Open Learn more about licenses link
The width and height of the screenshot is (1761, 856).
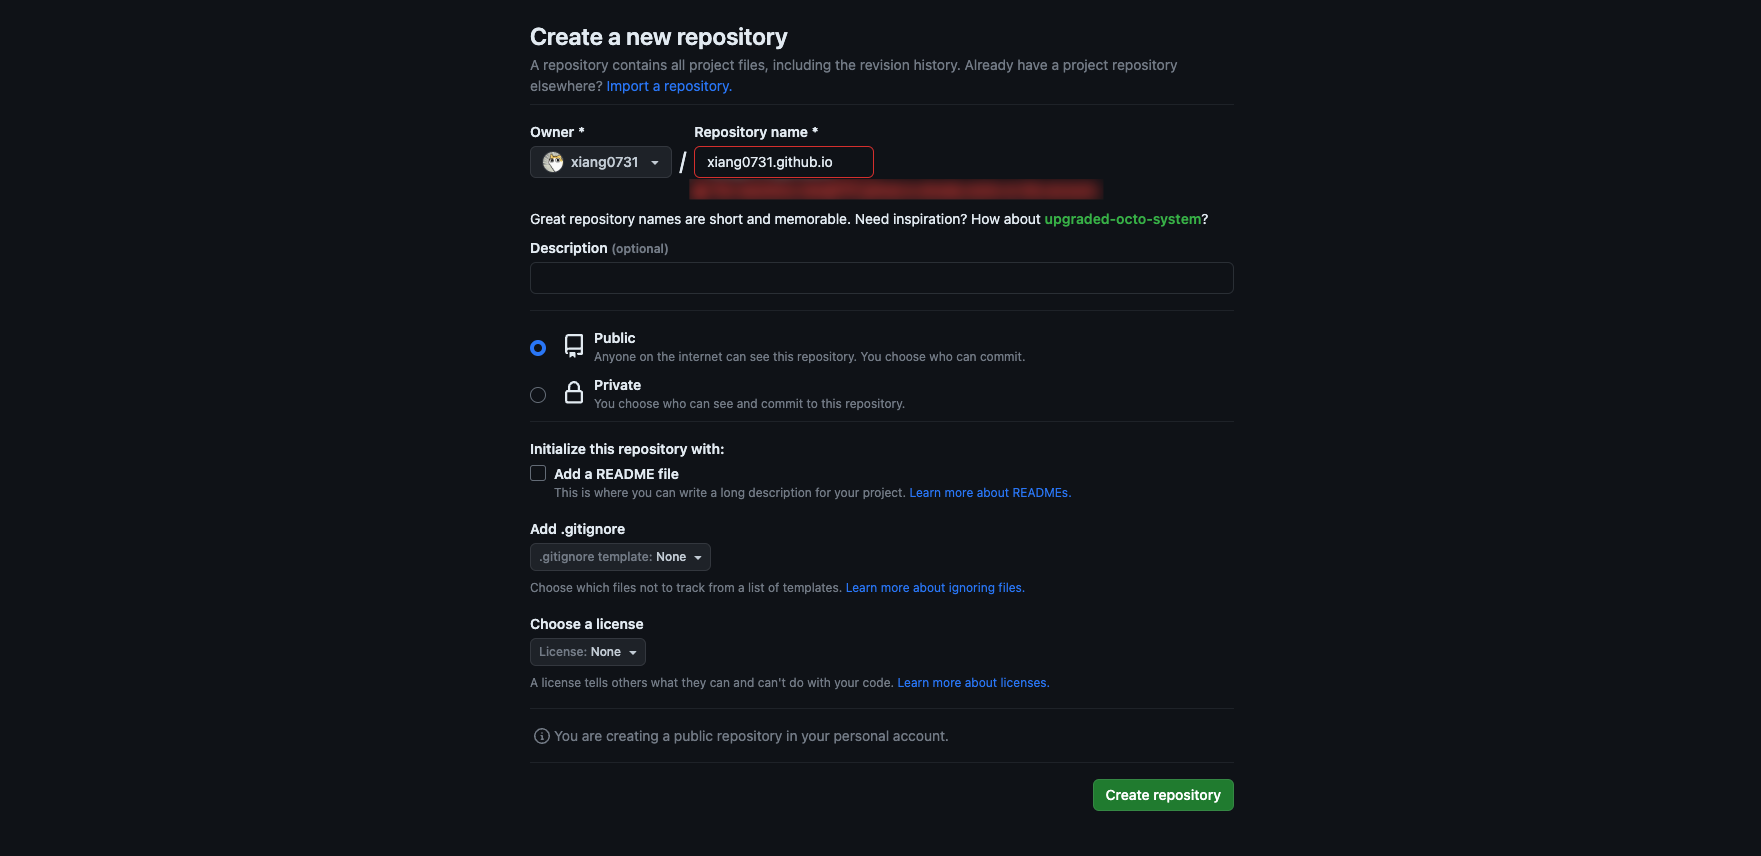pyautogui.click(x=972, y=683)
